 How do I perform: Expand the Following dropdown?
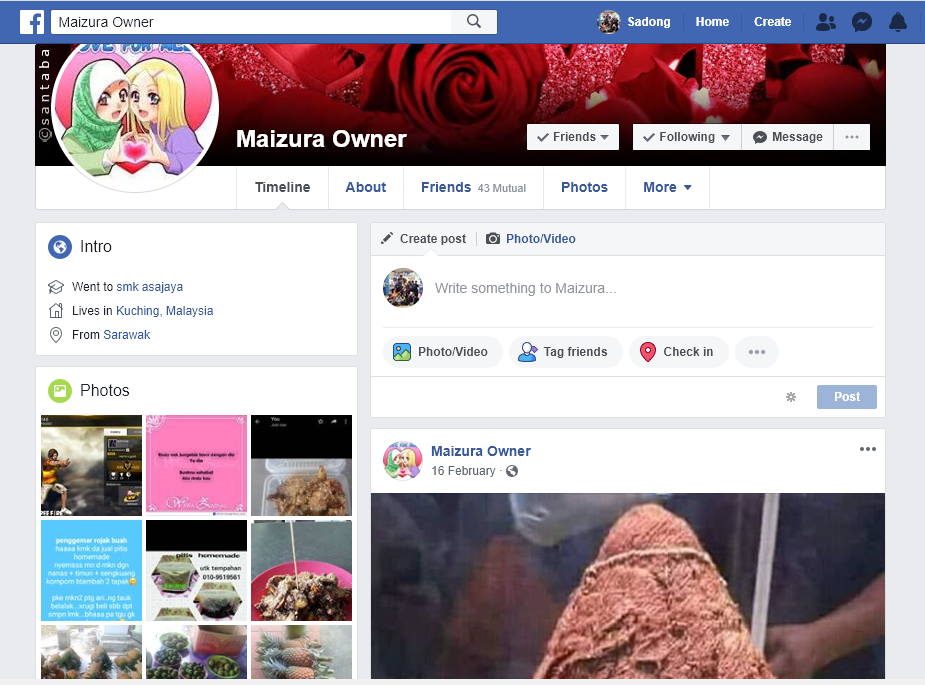point(686,137)
